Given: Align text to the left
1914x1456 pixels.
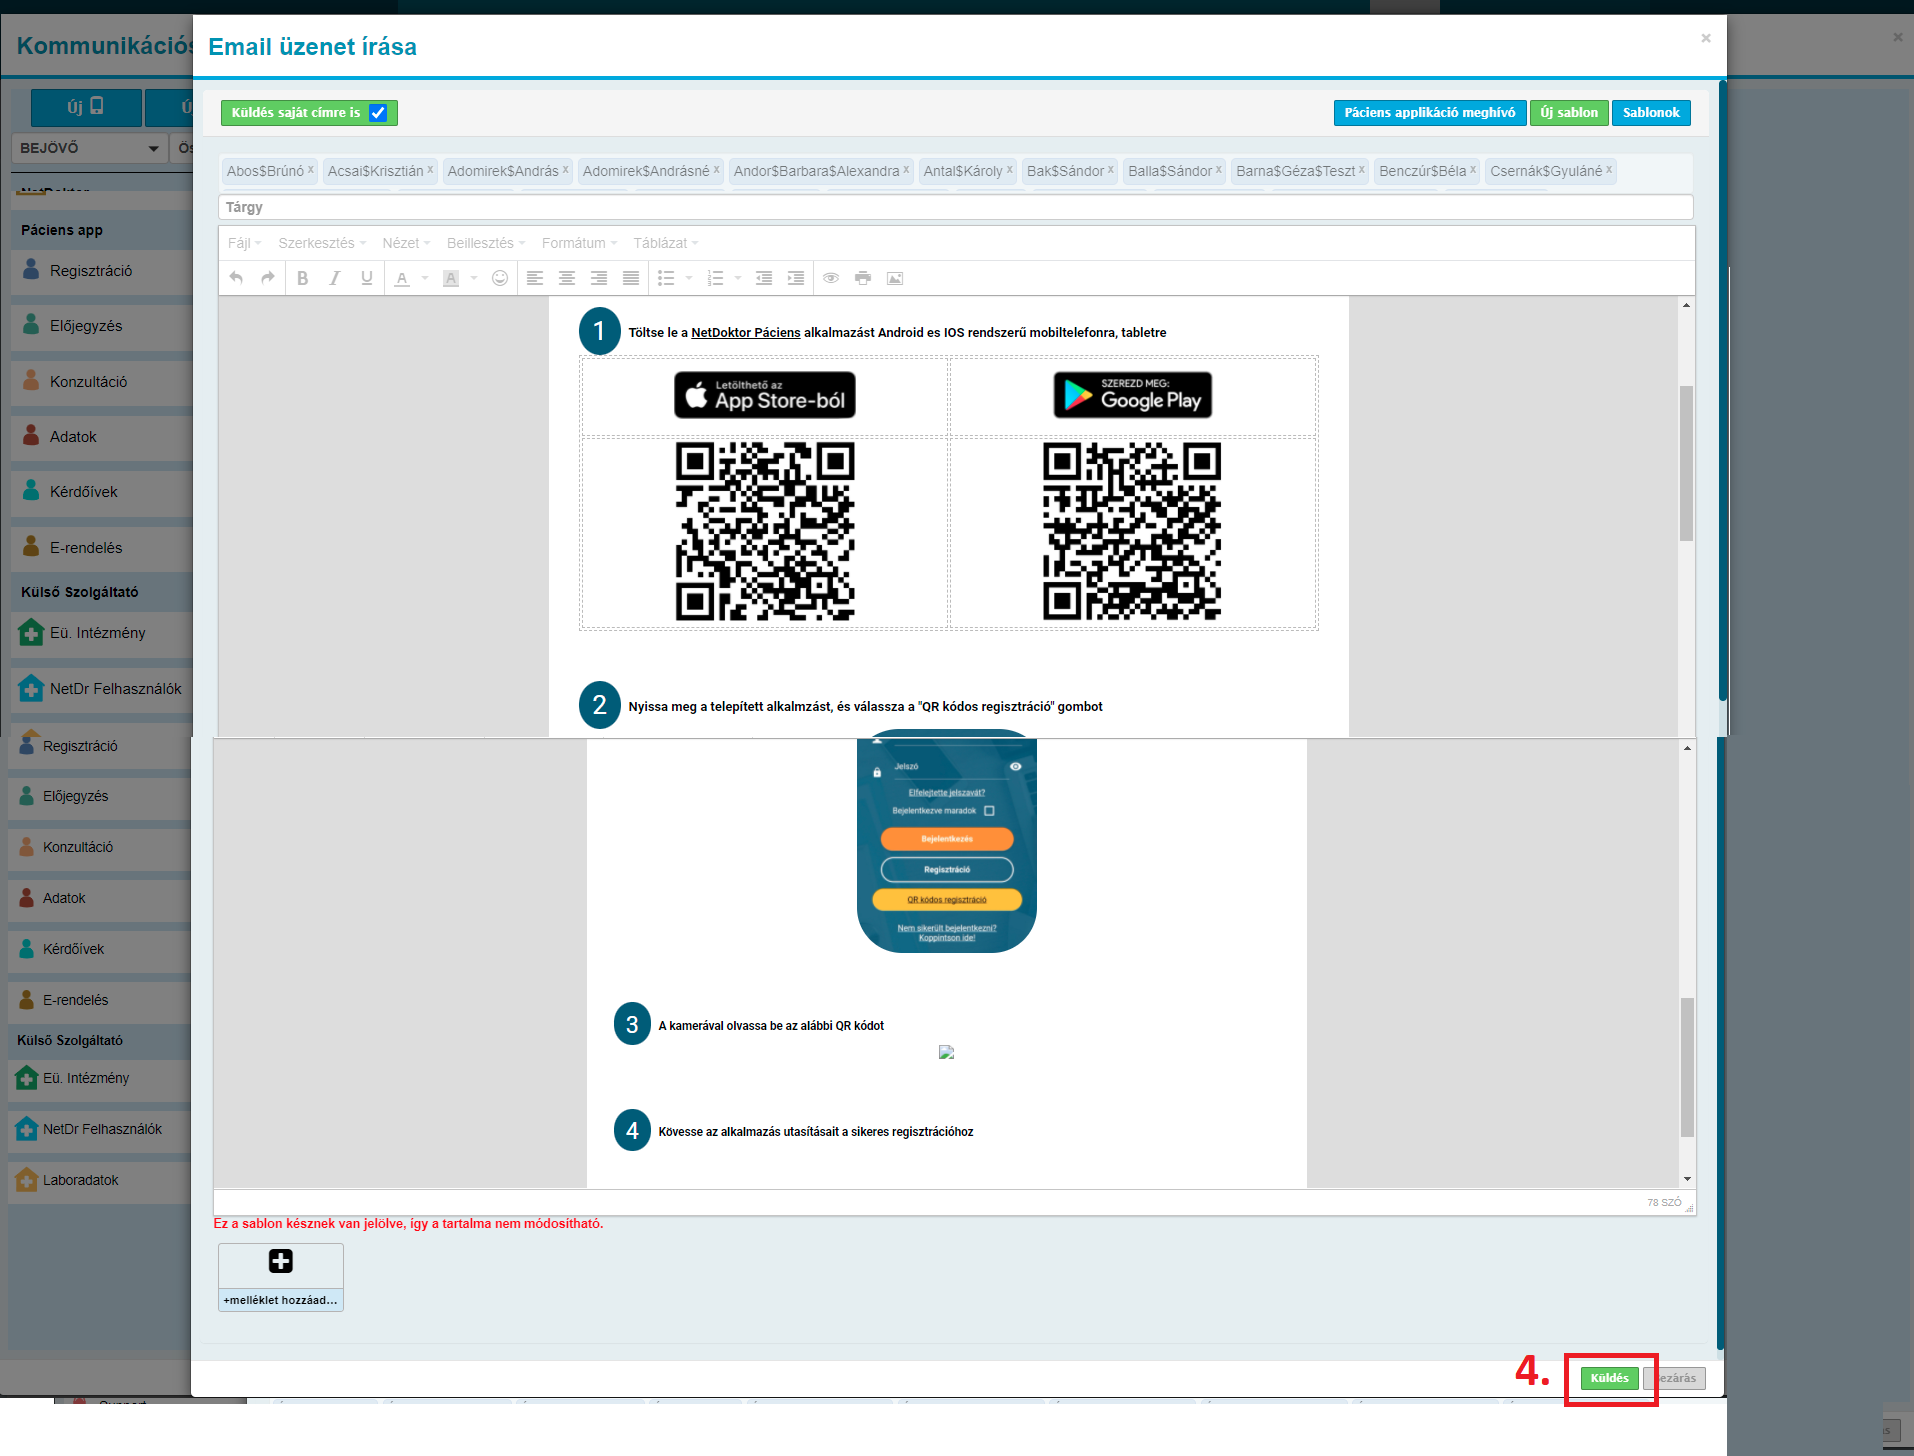Looking at the screenshot, I should [x=535, y=278].
